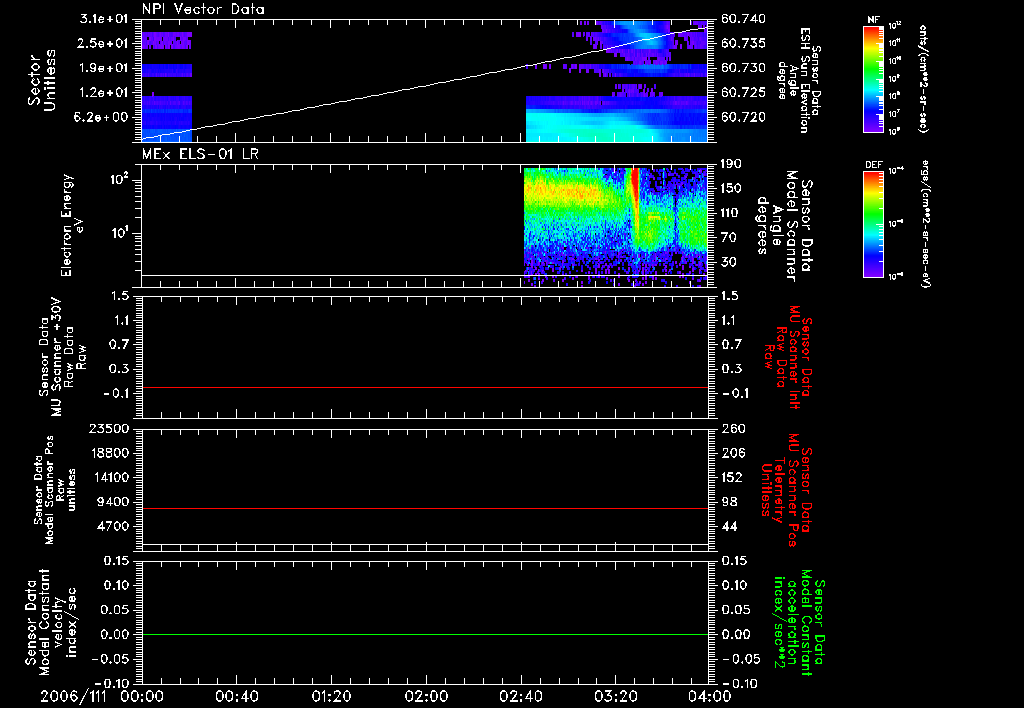Click the 'Sector Unitless' axis label
Image resolution: width=1024 pixels, height=708 pixels.
pos(42,80)
